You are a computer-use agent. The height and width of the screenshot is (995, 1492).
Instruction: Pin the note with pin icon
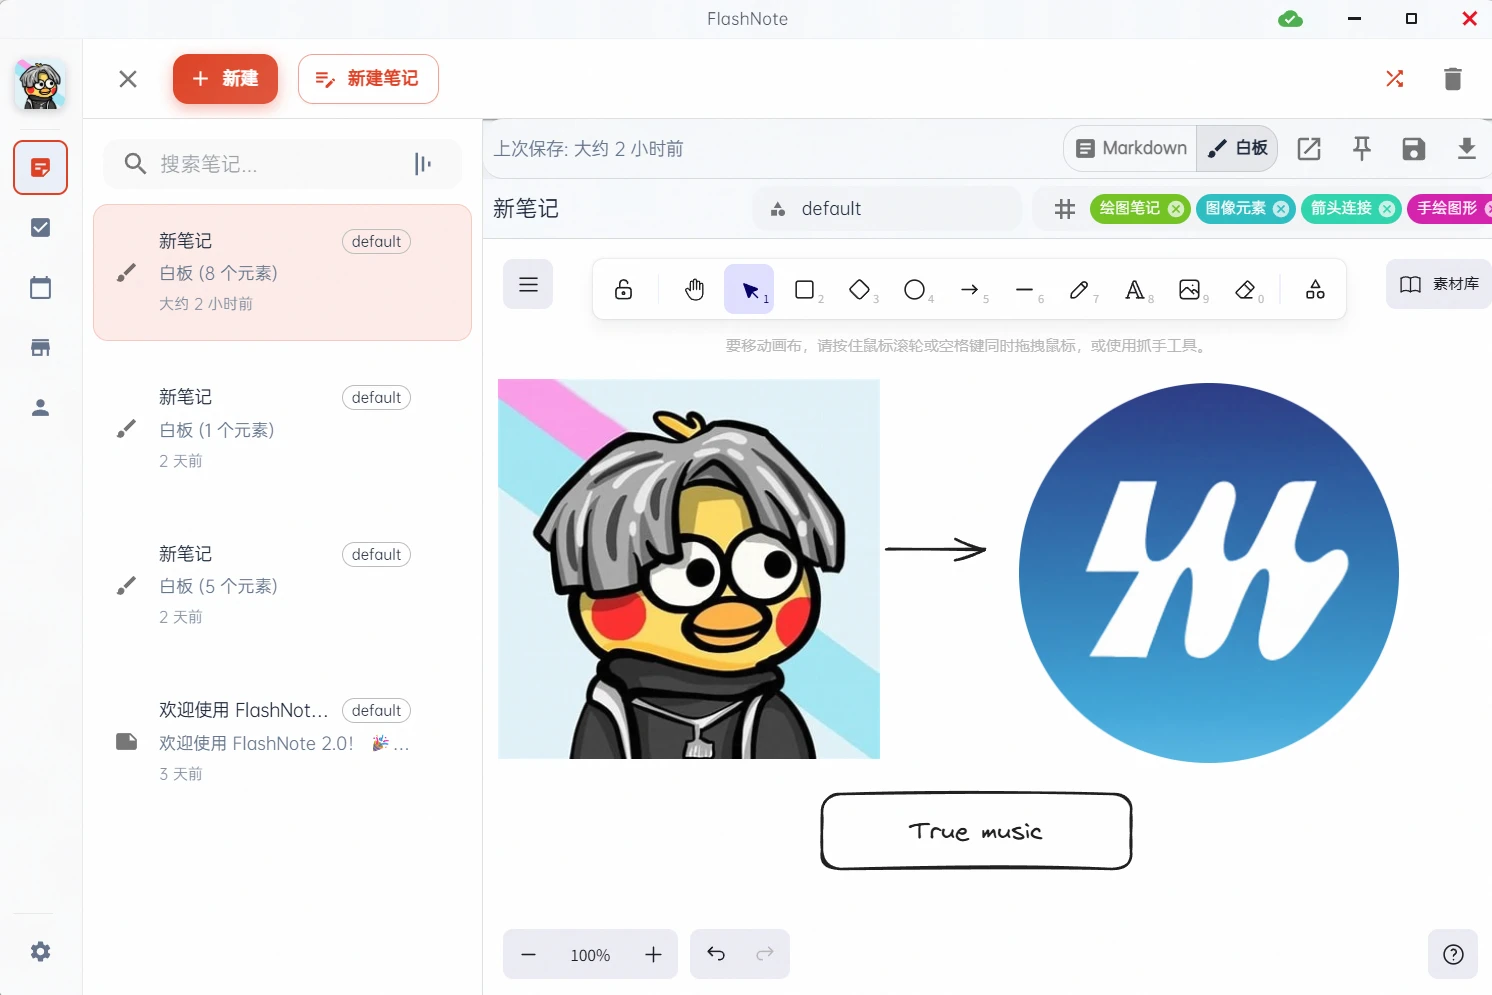1362,149
